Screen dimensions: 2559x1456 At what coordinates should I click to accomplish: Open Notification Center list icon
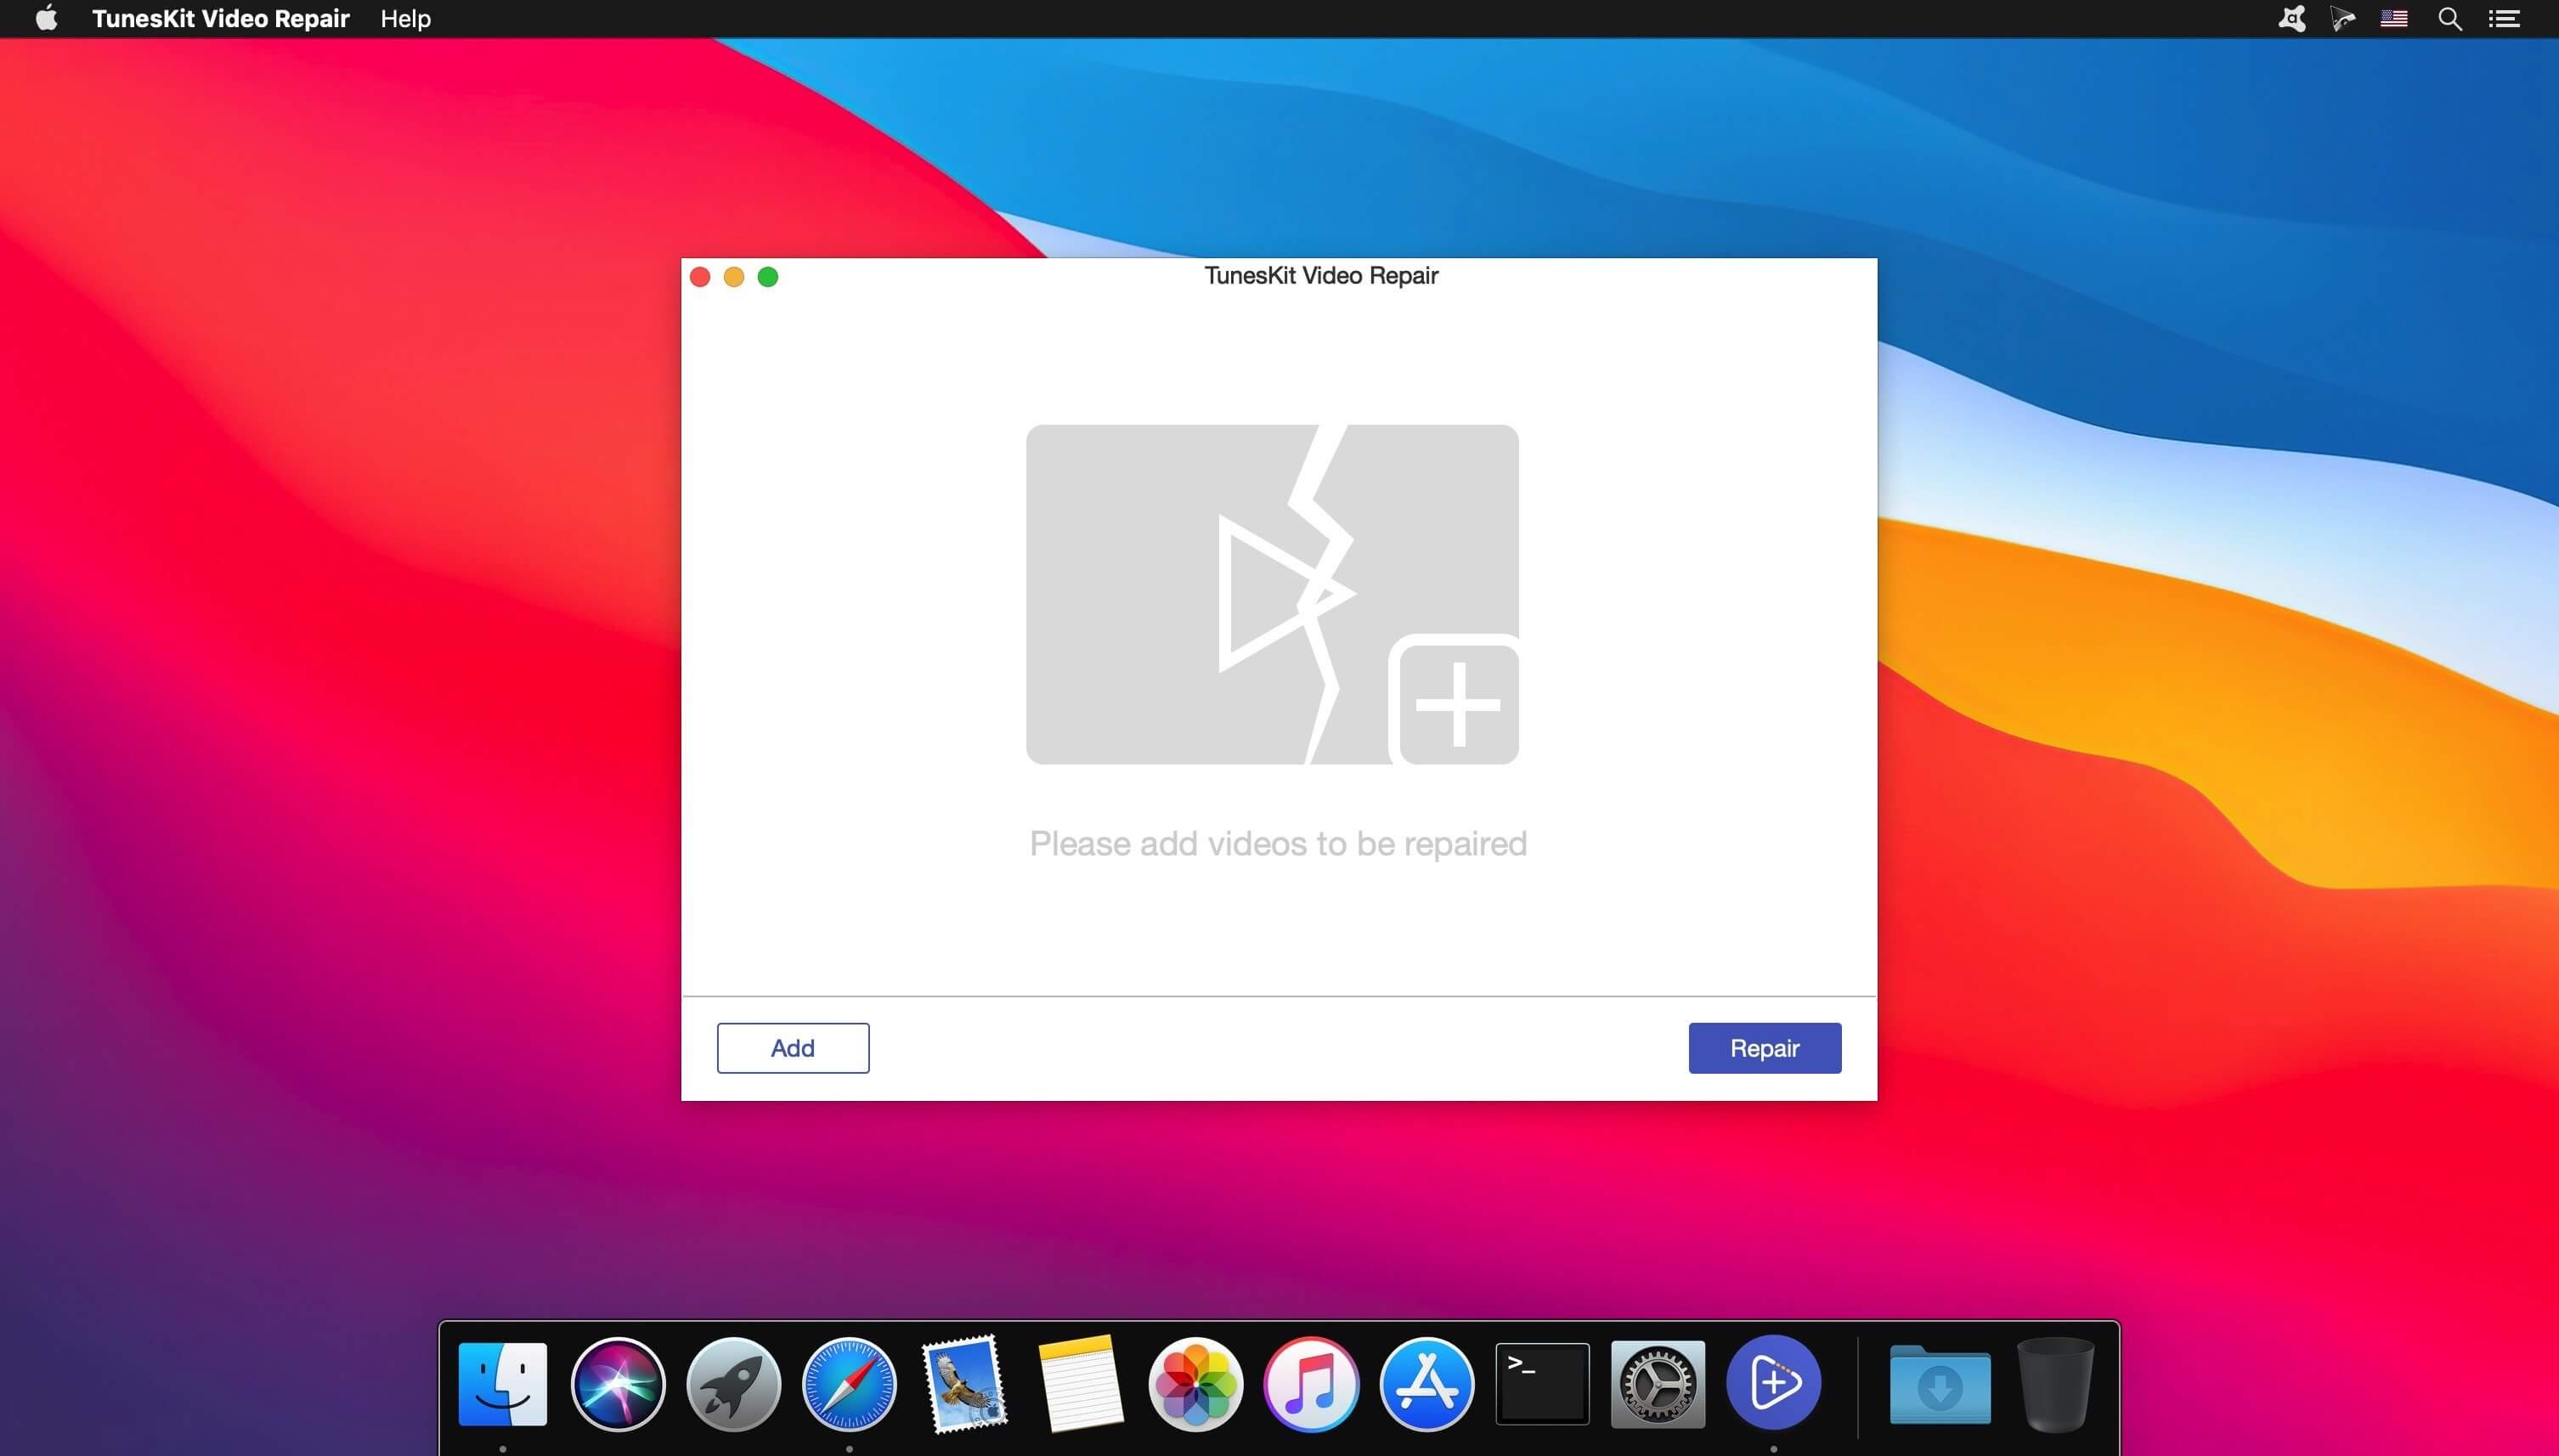[x=2504, y=19]
